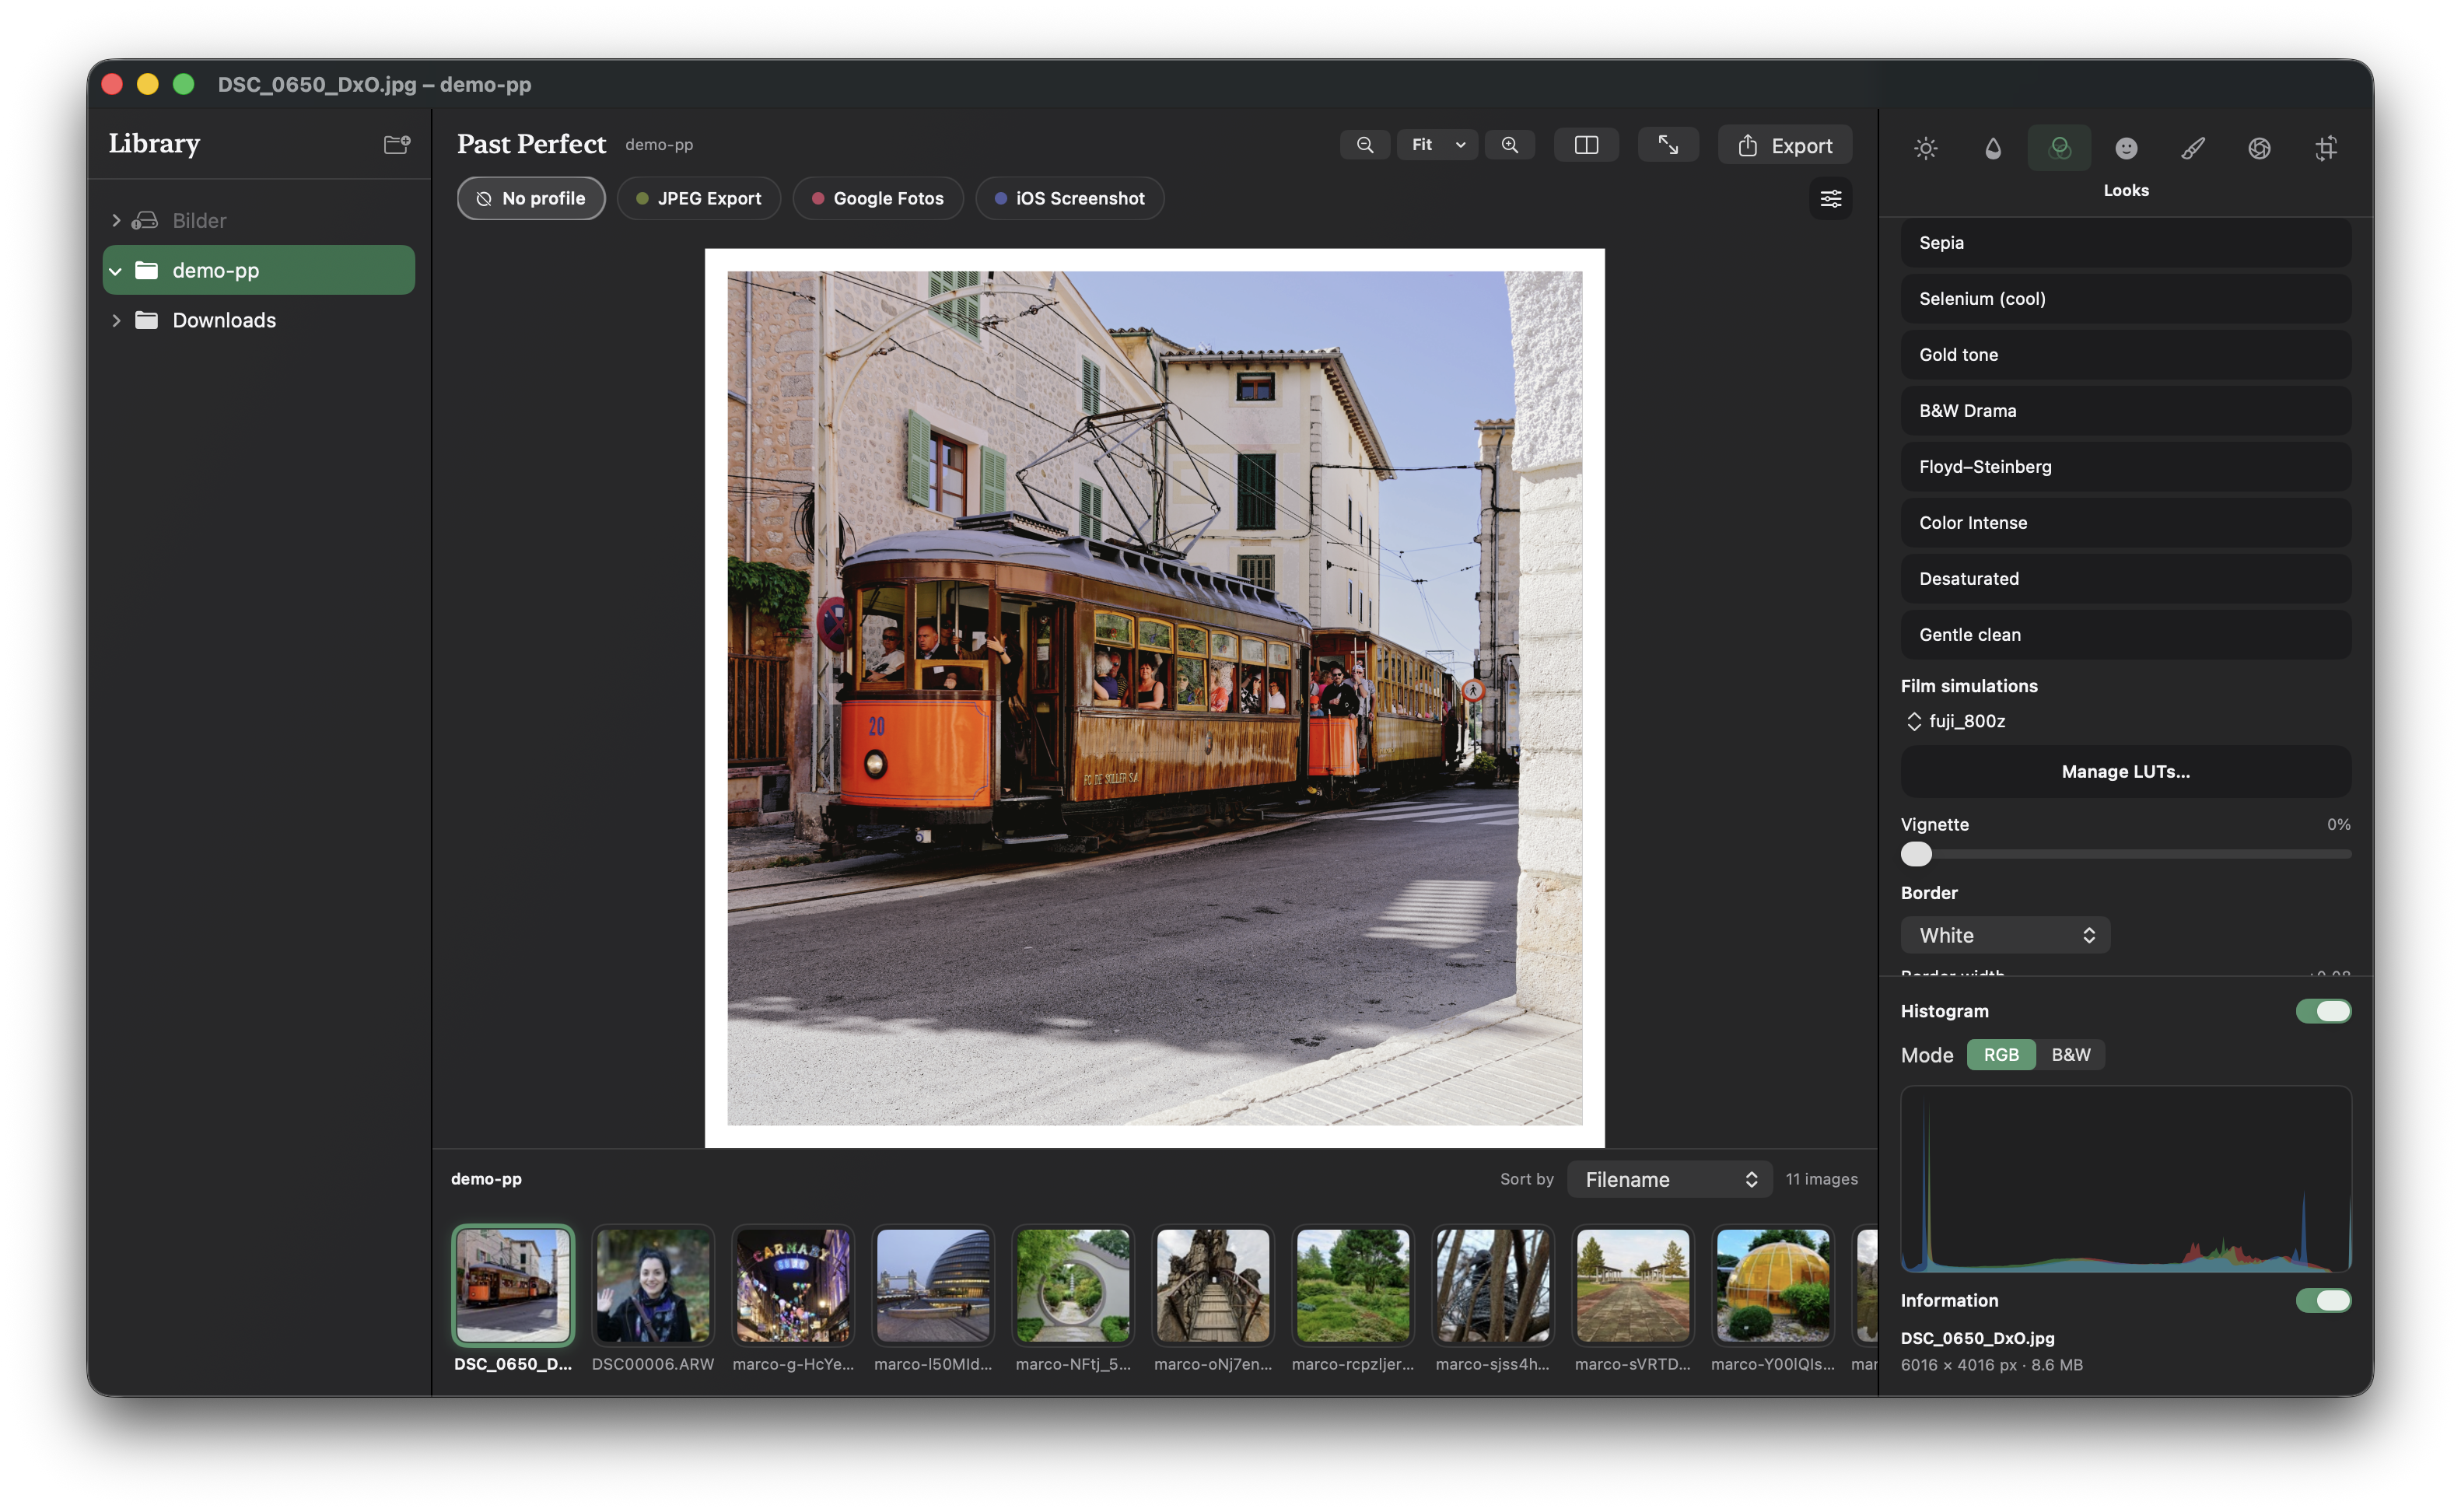Screen dimensions: 2461x1512
Task: Open the light adjustments sun icon tab
Action: (1925, 148)
